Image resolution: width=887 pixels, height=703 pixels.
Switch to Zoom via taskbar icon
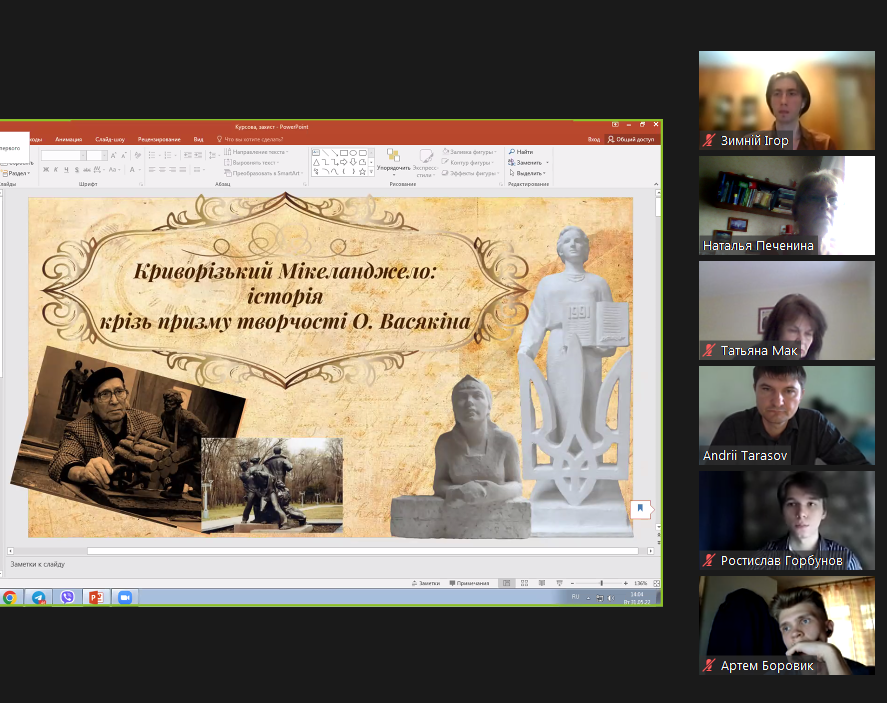125,597
